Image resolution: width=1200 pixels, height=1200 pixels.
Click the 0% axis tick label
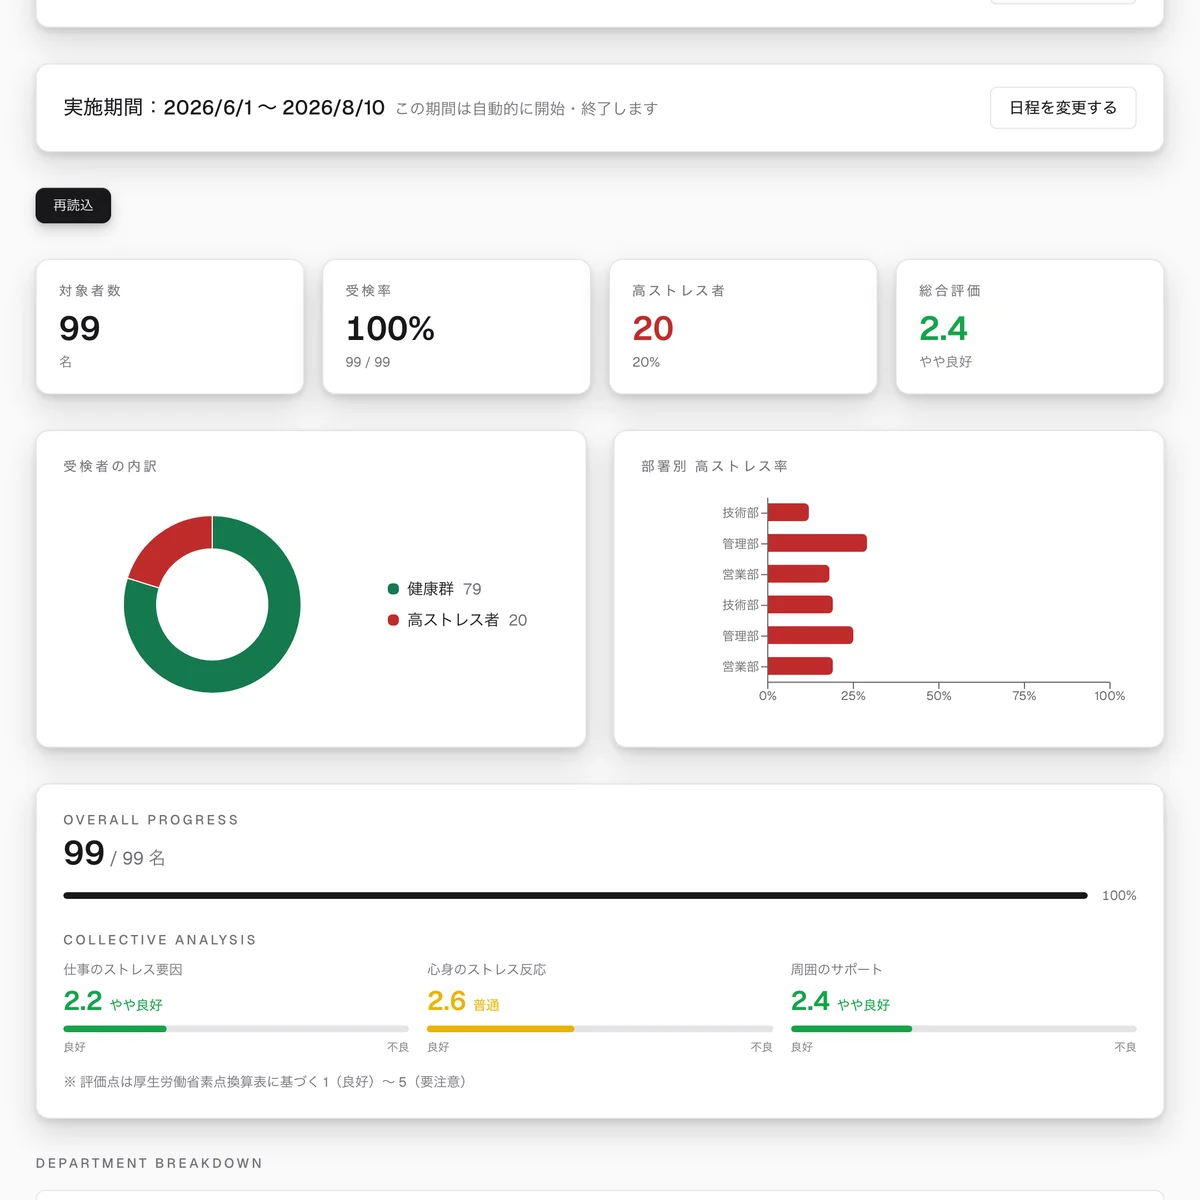pyautogui.click(x=768, y=696)
